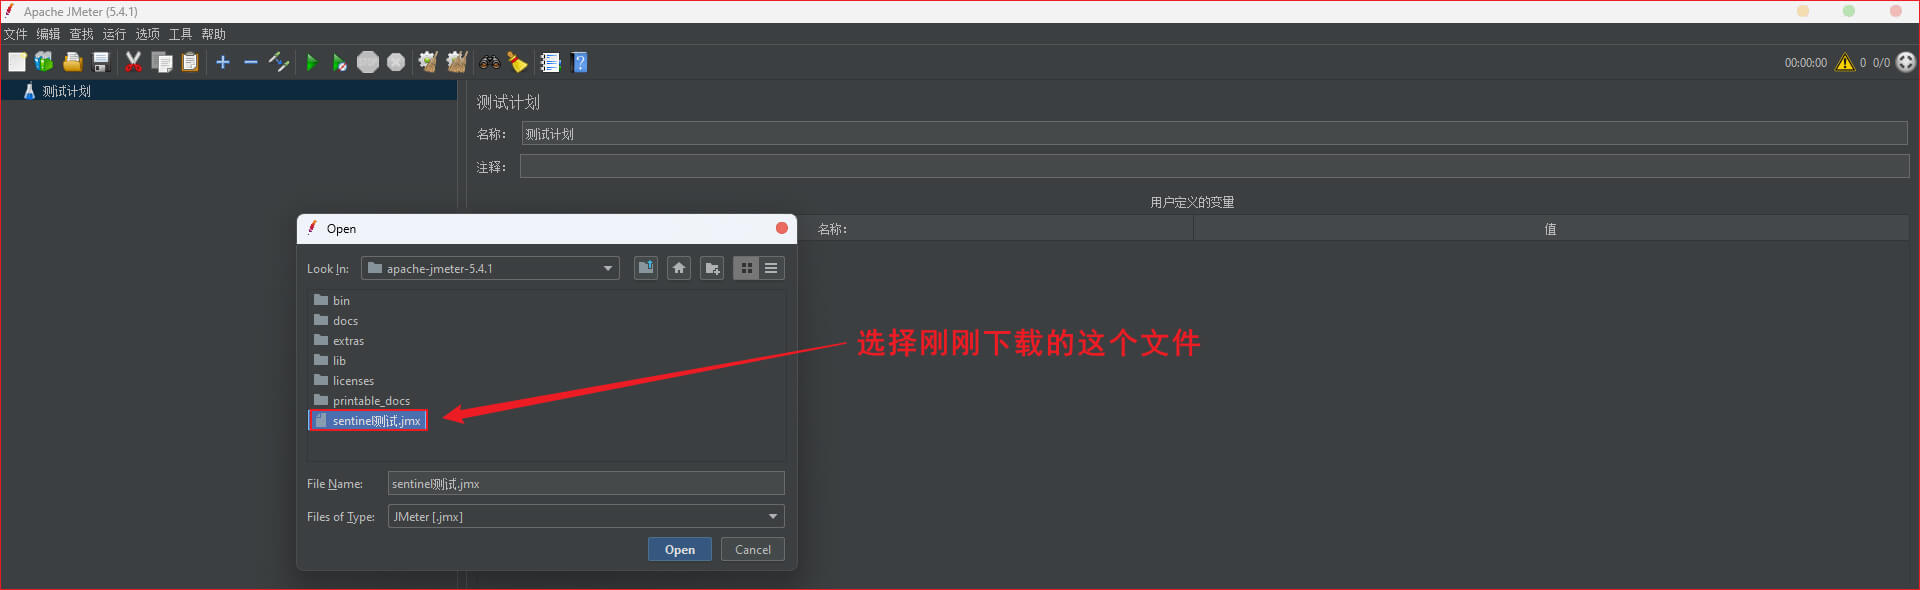The width and height of the screenshot is (1920, 590).
Task: Open the 运行 menu
Action: (x=114, y=34)
